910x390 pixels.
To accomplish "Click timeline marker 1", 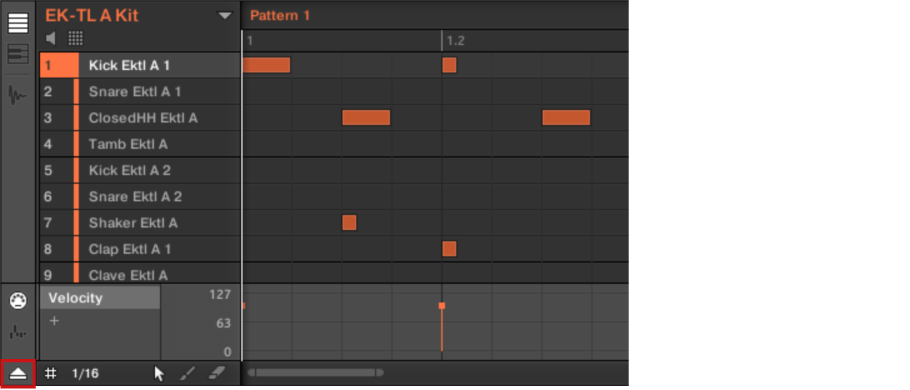I will pyautogui.click(x=250, y=41).
